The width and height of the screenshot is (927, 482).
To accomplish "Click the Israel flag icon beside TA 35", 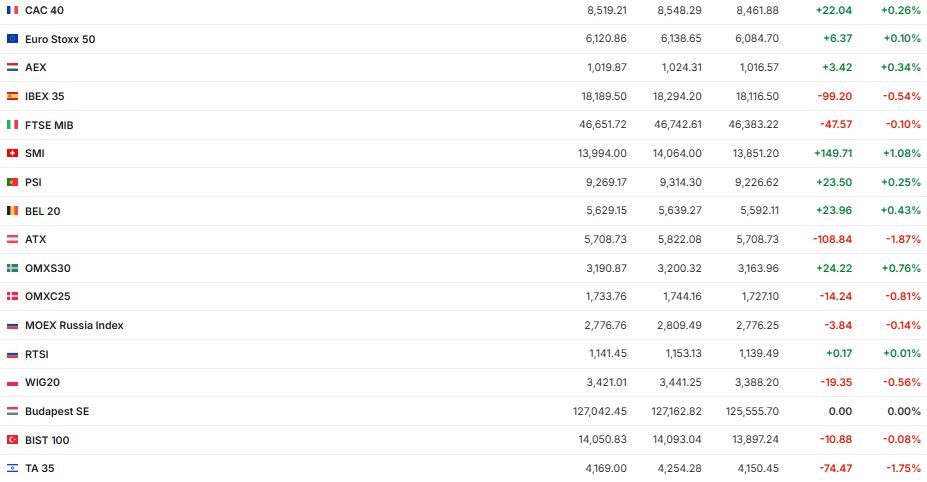I will 12,468.
